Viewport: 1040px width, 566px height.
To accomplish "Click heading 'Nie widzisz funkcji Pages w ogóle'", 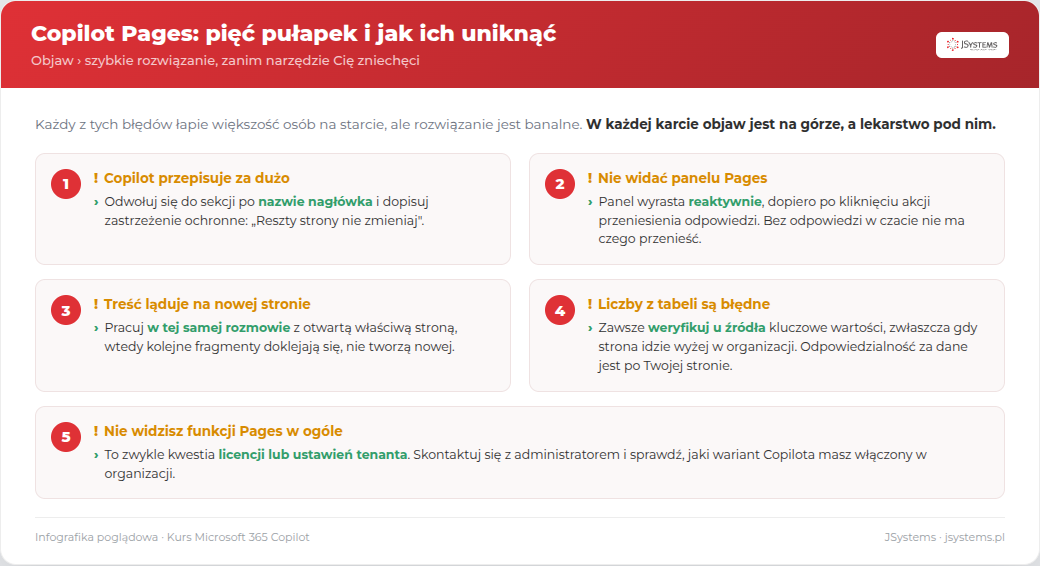I will 223,431.
